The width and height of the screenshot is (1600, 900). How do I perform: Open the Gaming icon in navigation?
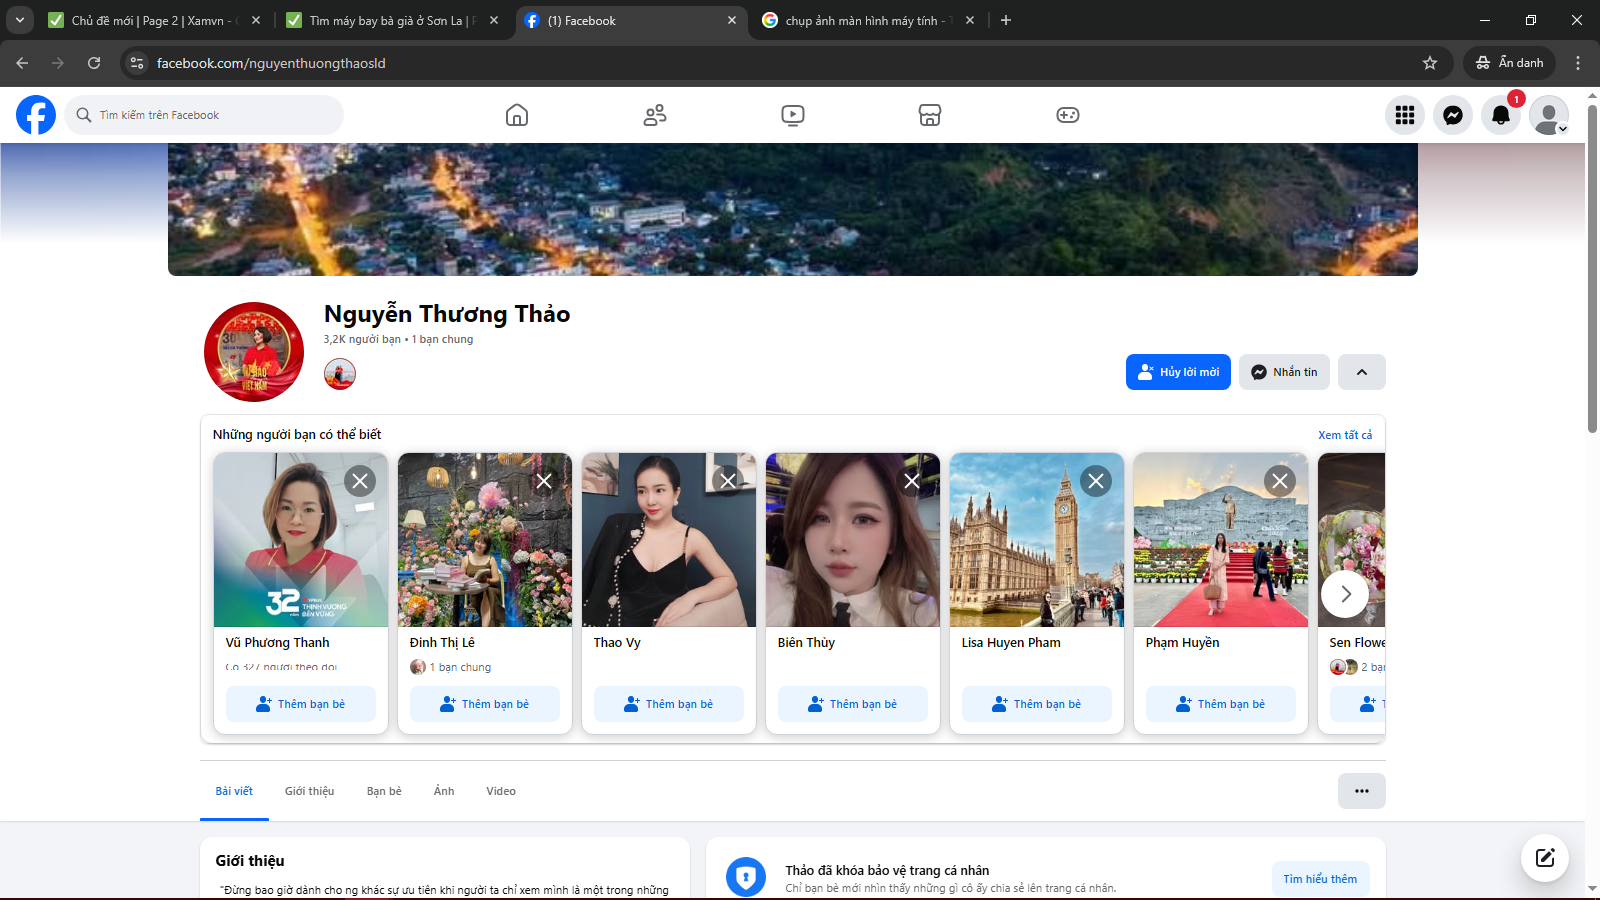1068,115
